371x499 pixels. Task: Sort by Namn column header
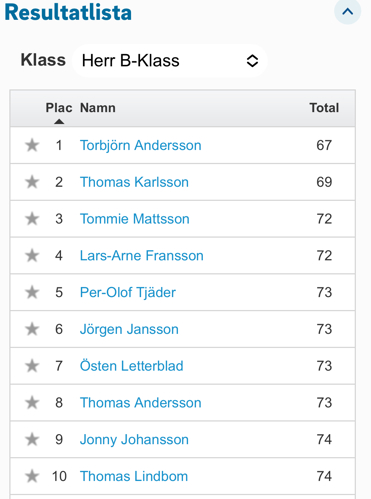98,108
